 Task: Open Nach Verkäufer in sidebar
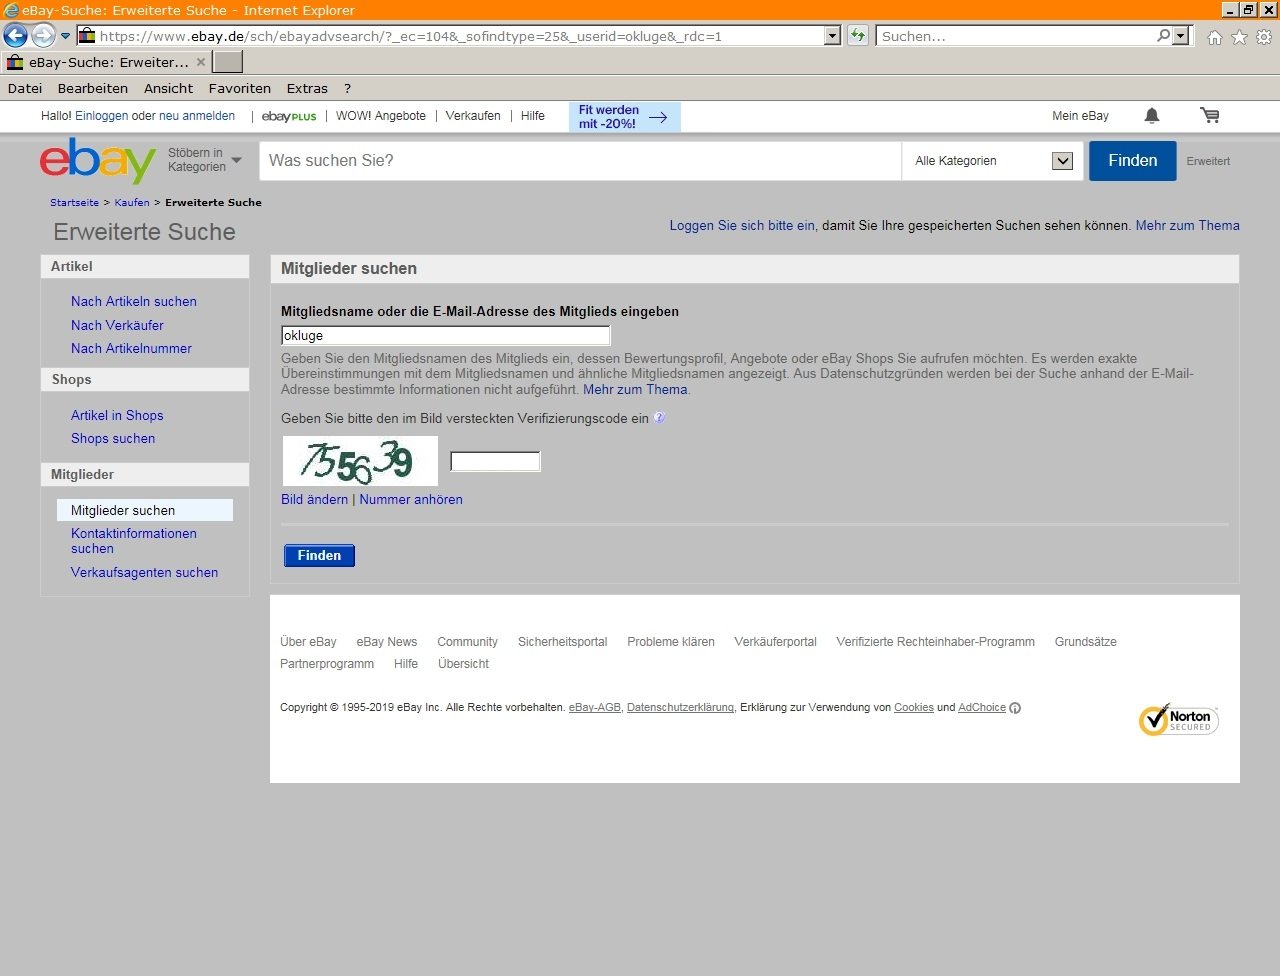tap(117, 326)
